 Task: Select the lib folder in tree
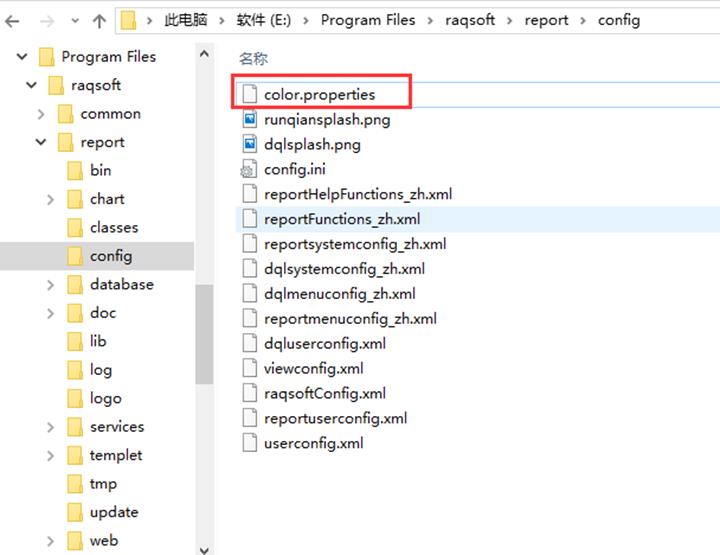(98, 341)
